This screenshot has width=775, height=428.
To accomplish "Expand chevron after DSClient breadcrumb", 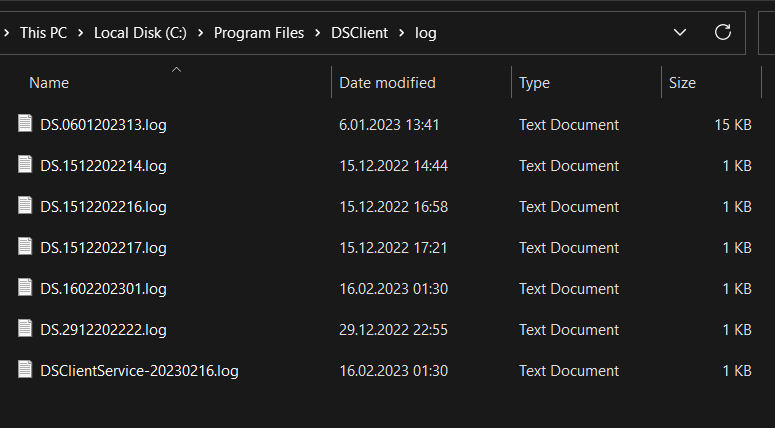I will (403, 33).
